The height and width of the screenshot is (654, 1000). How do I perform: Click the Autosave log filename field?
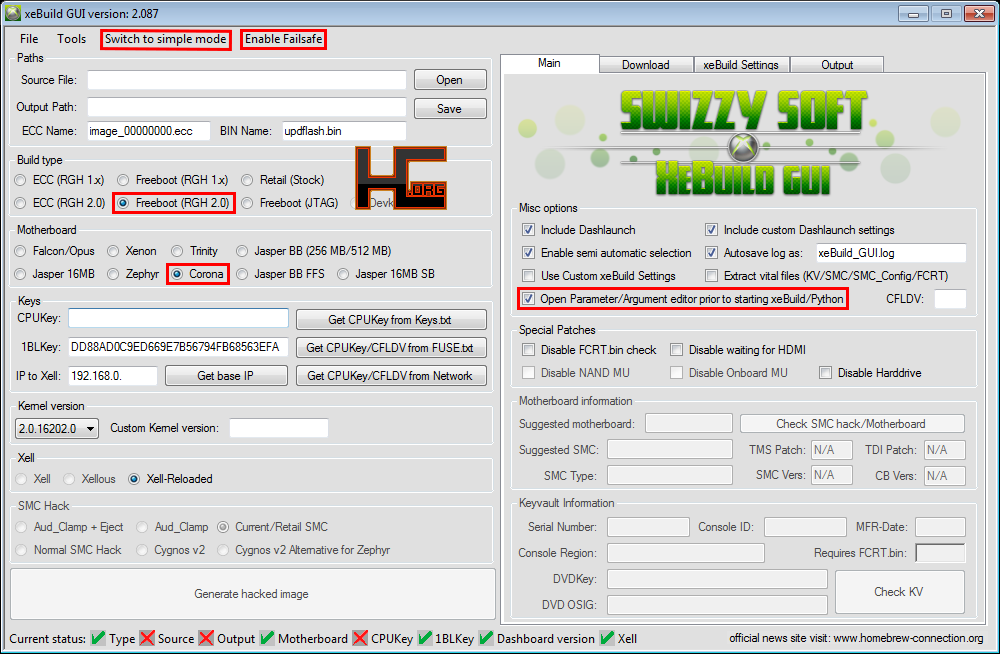tap(891, 253)
